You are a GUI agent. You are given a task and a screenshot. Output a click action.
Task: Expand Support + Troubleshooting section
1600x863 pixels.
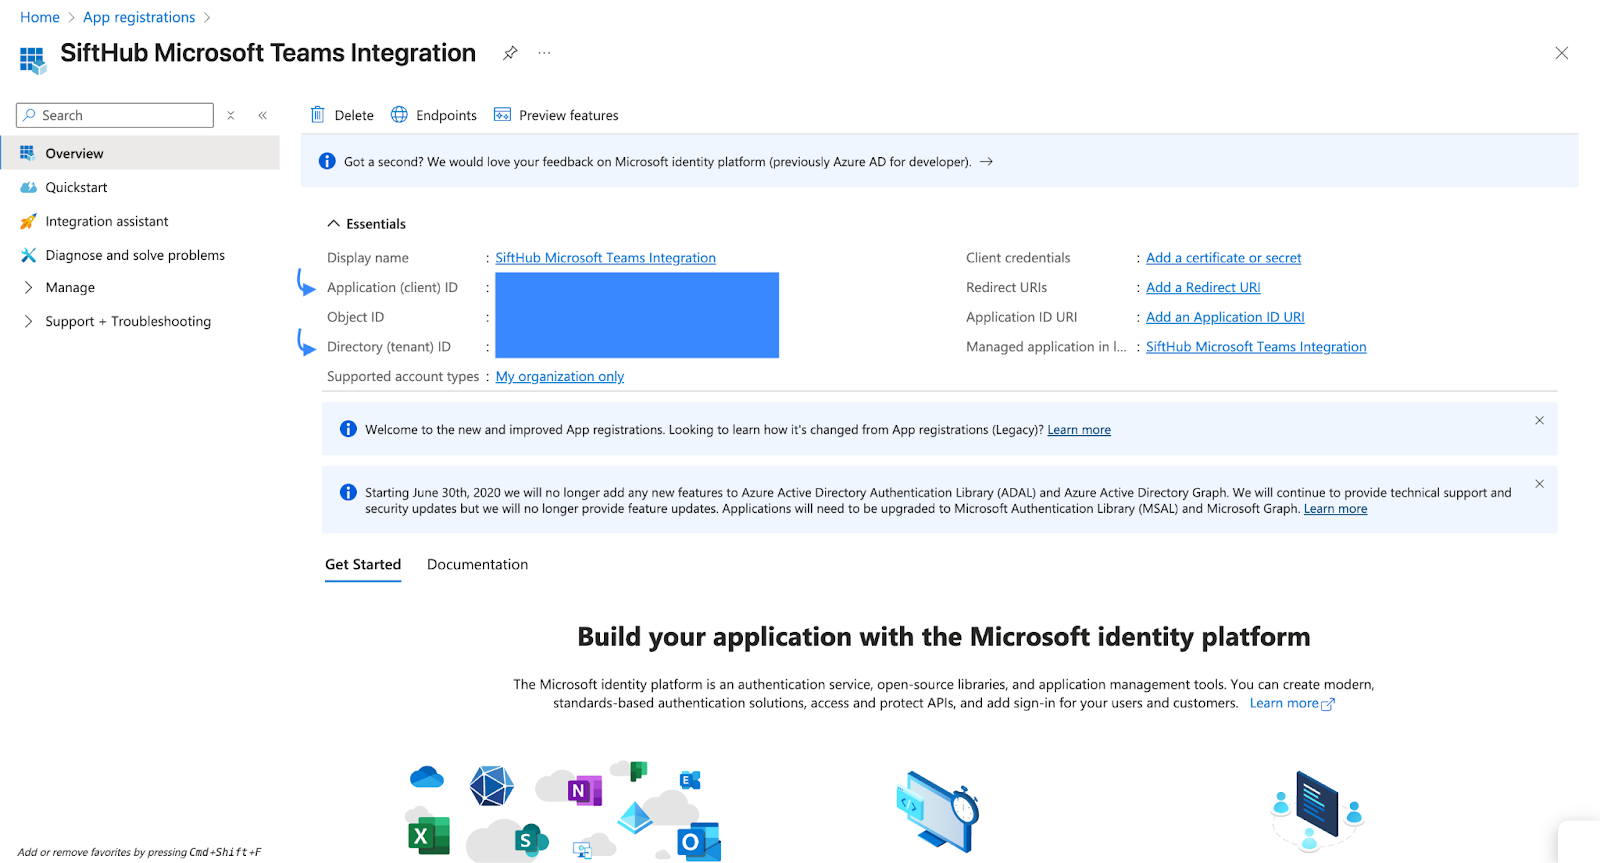pos(28,322)
